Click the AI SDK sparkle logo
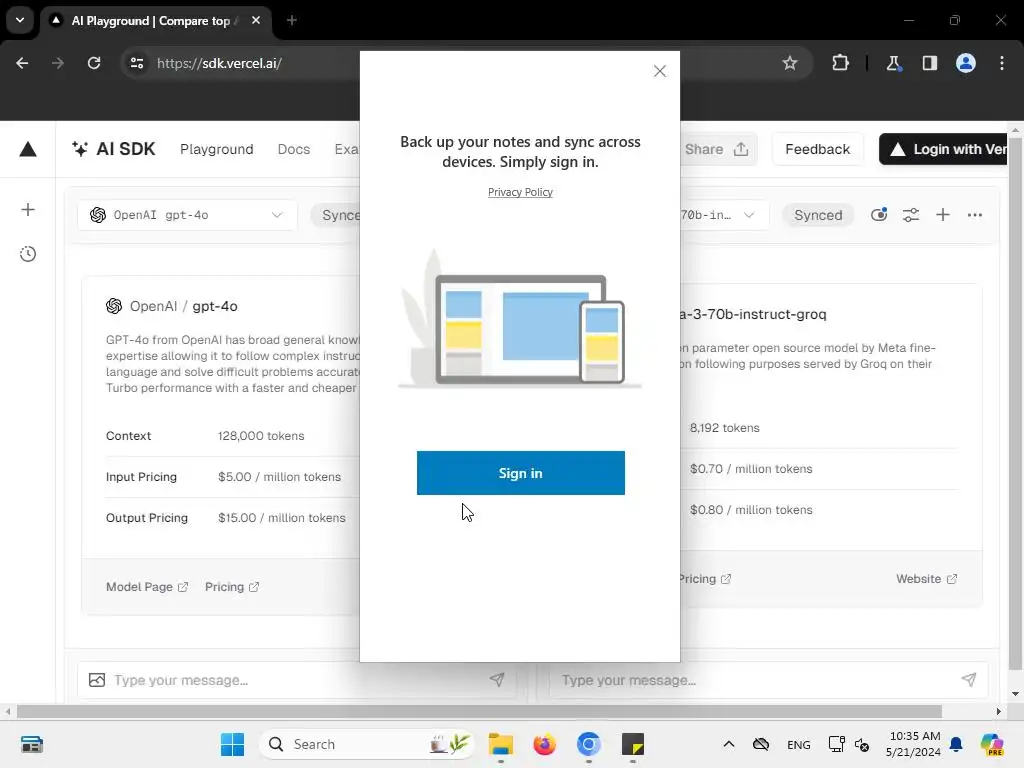Viewport: 1024px width, 768px height. 114,149
